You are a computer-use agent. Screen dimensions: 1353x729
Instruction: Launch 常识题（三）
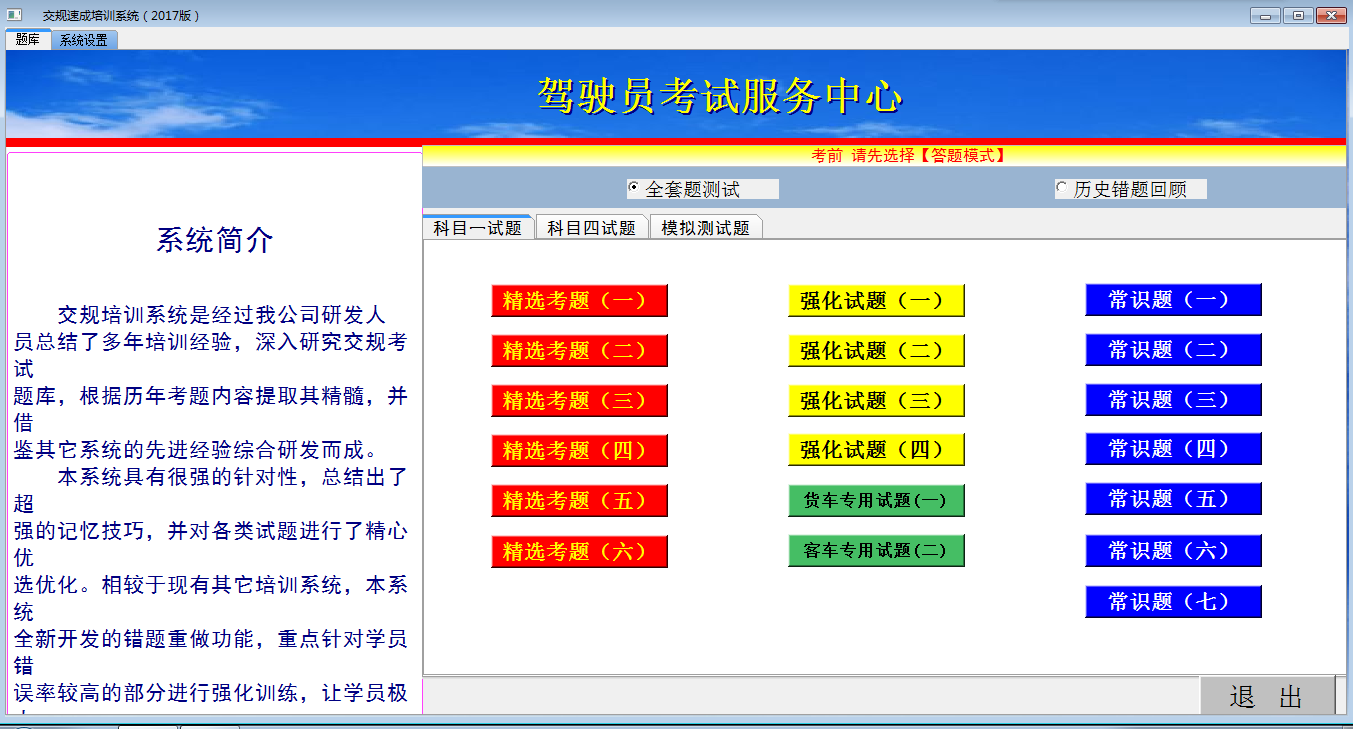point(1173,399)
